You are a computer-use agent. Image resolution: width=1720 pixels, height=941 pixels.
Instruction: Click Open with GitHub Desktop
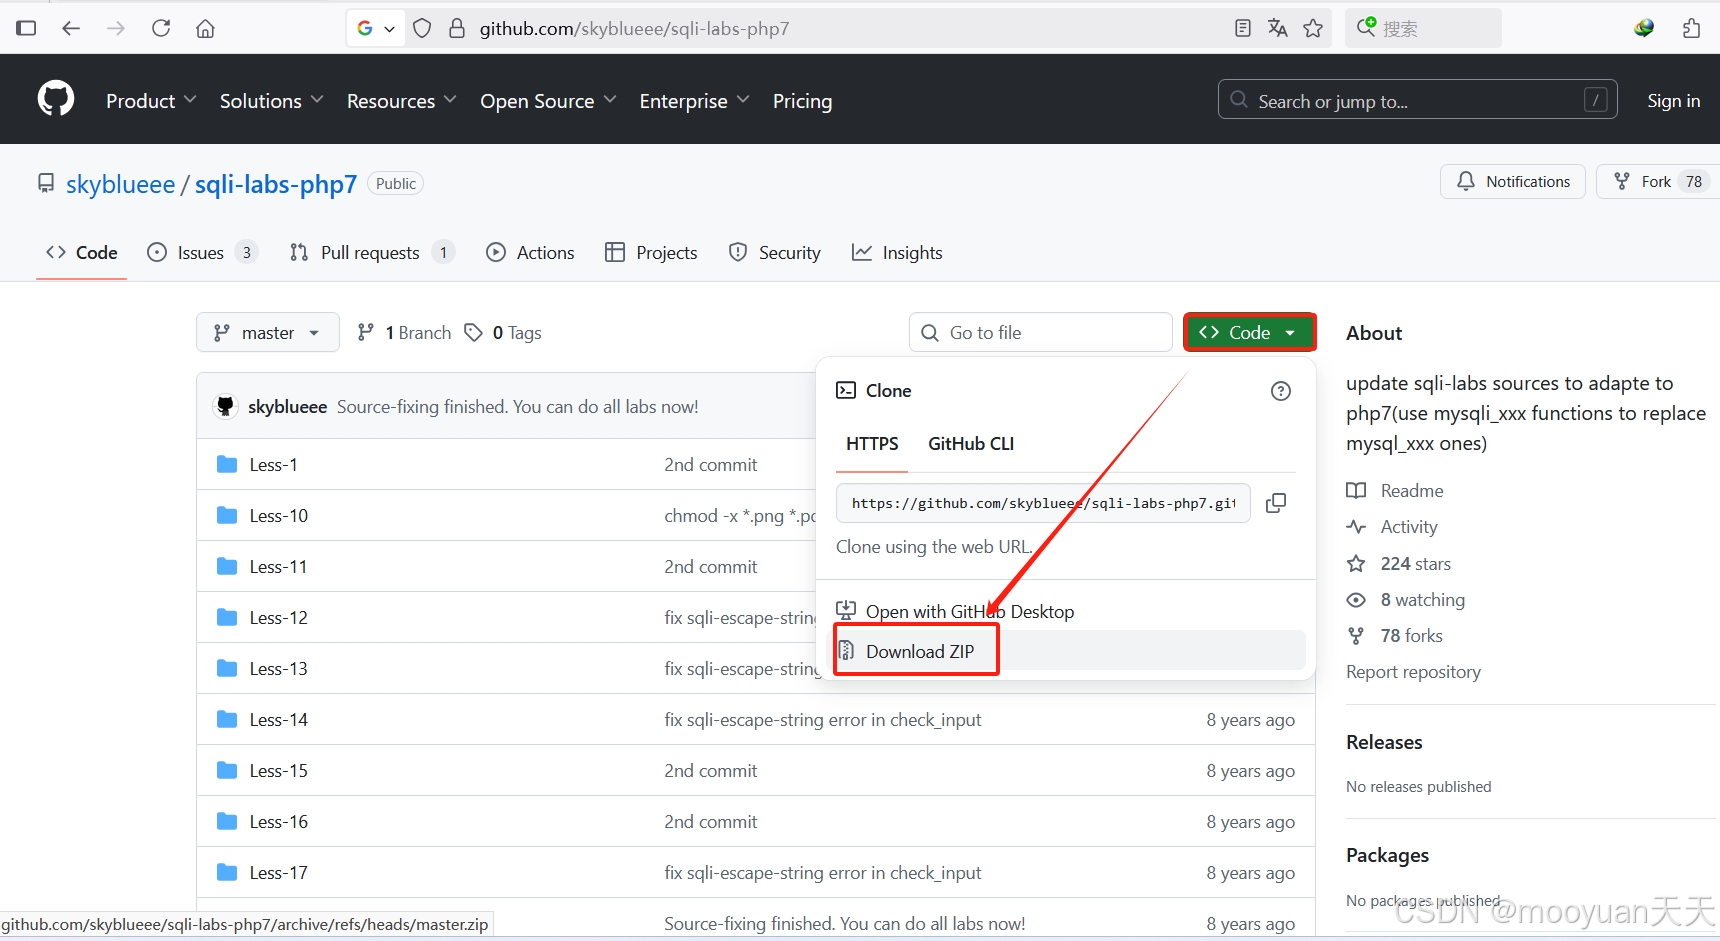(970, 611)
